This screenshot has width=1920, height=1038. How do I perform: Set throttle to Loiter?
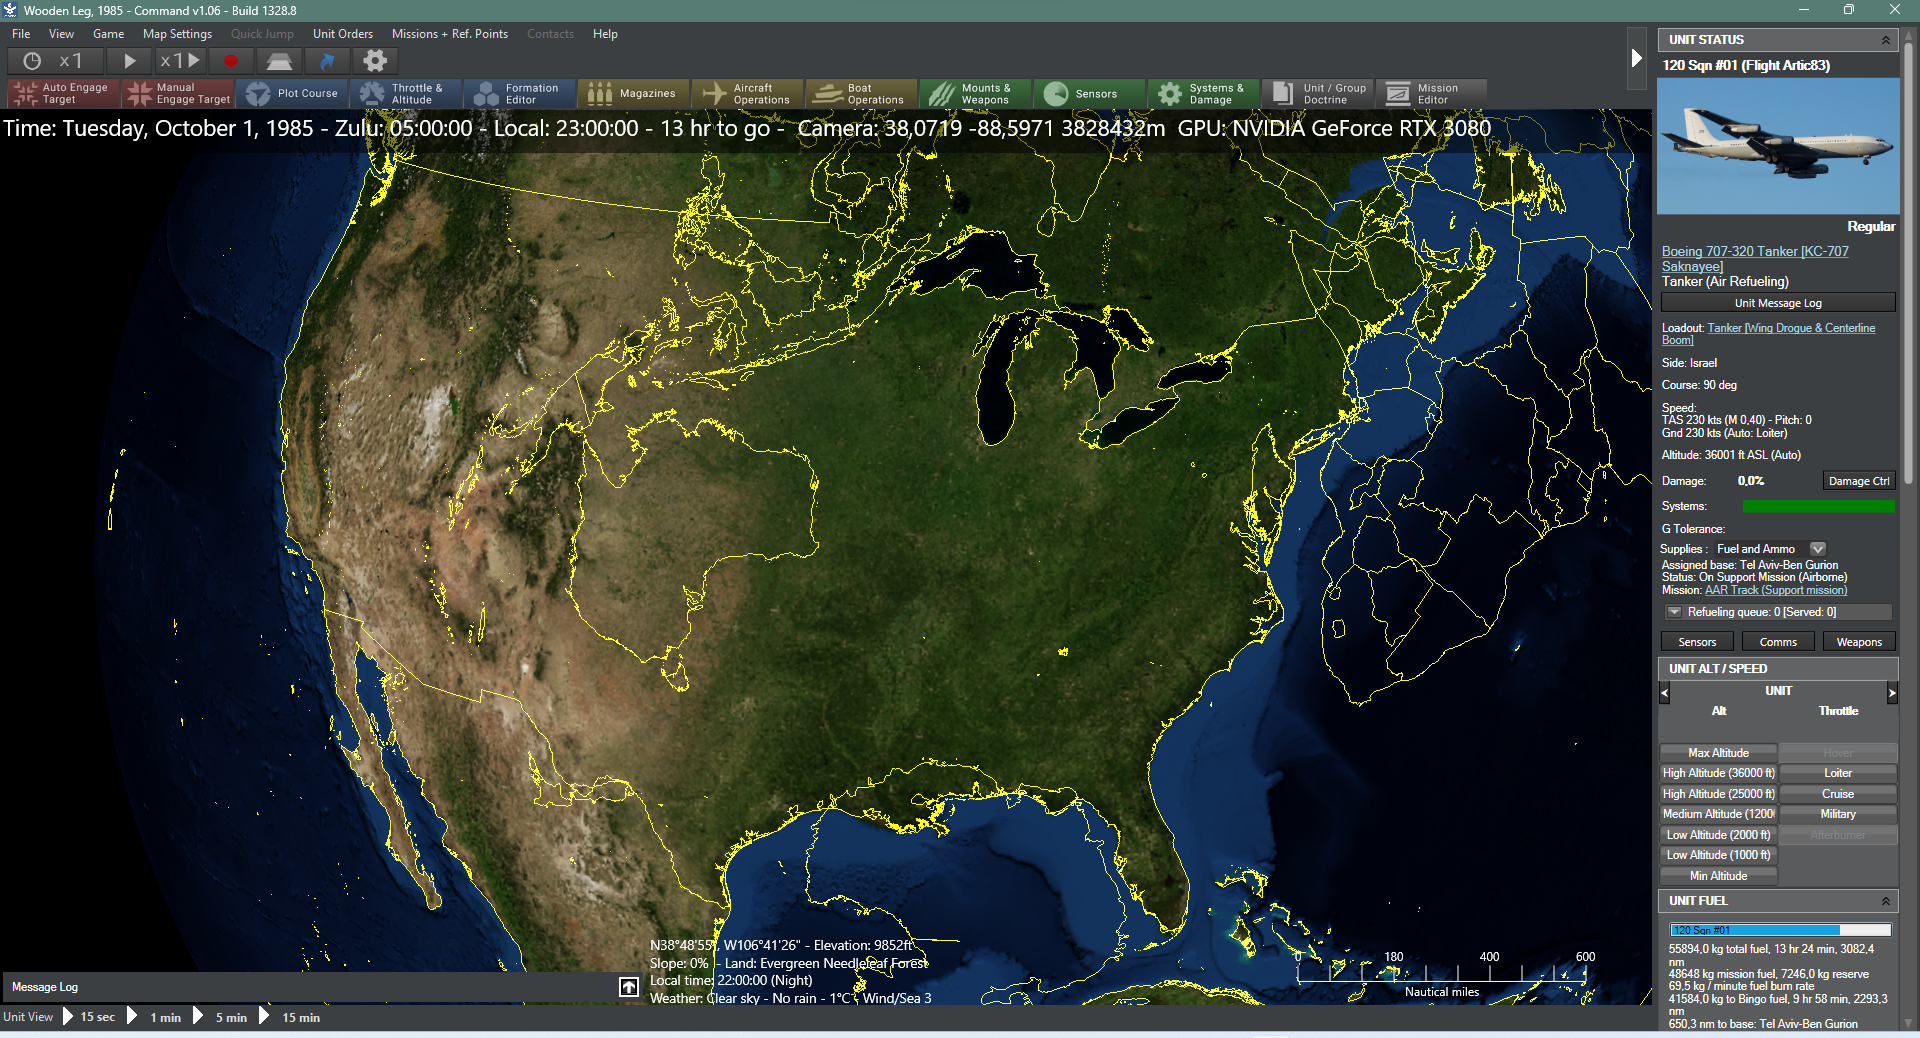coord(1838,773)
